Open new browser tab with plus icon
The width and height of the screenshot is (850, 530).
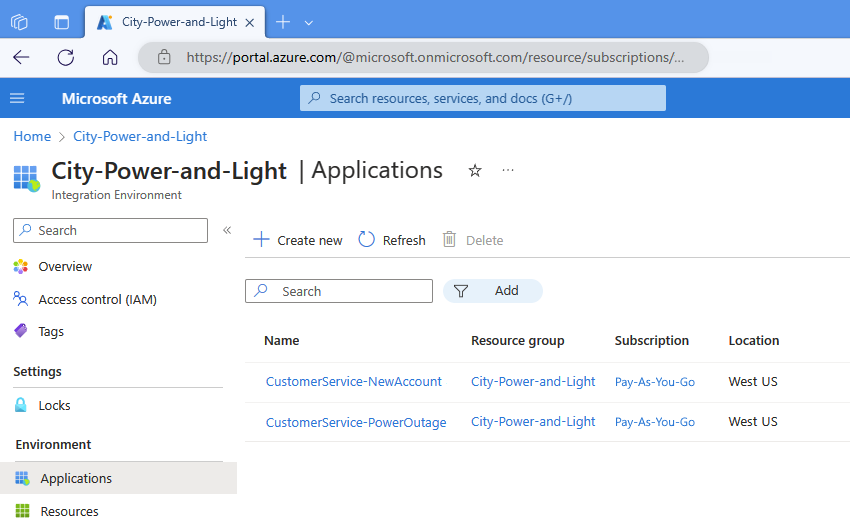283,22
